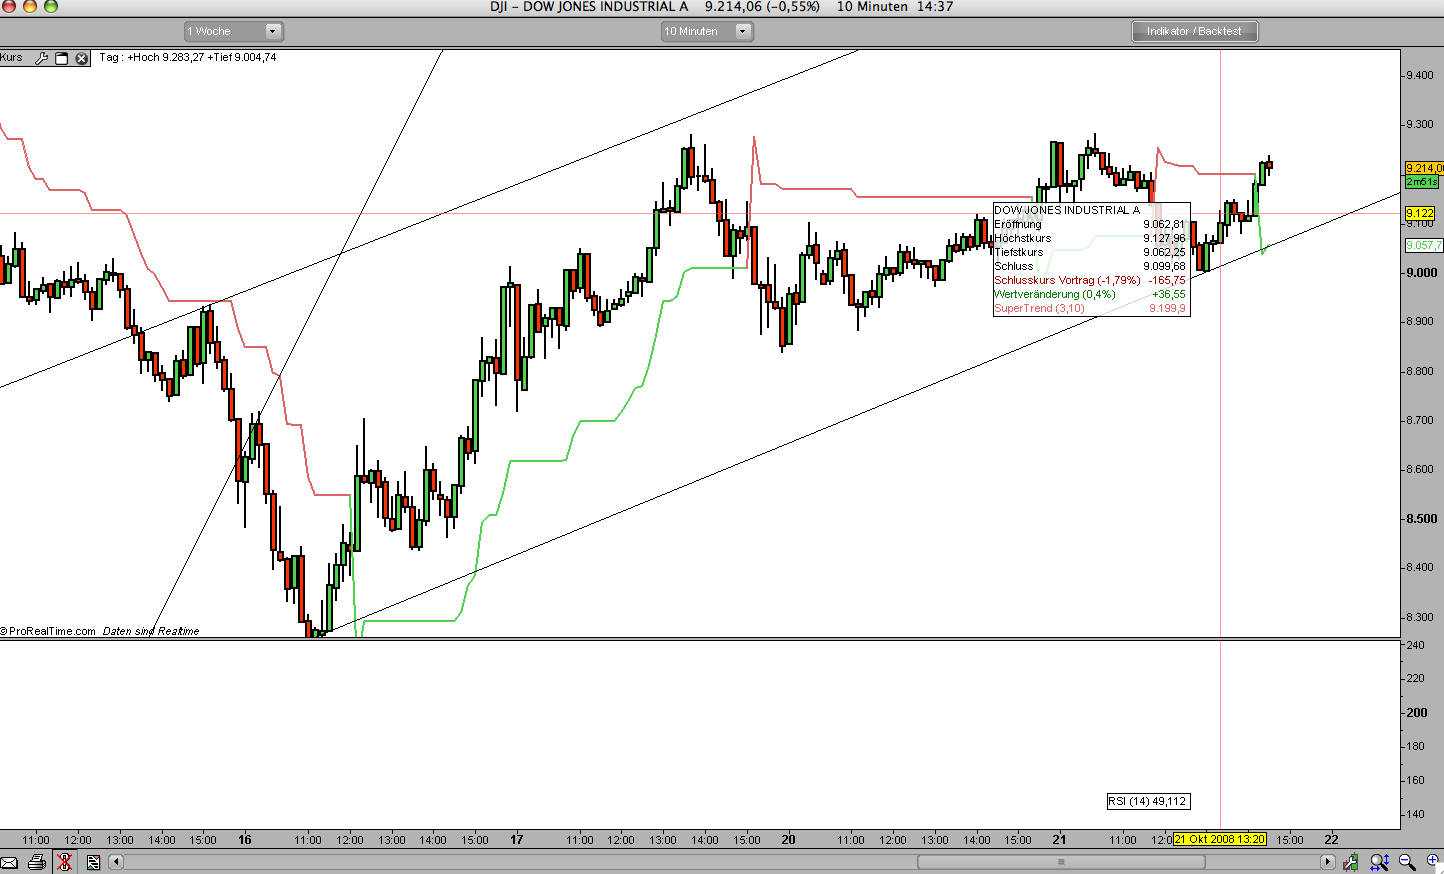Click the 'Eröffnung' value row in the tooltip
Image resolution: width=1444 pixels, height=874 pixels.
(x=1090, y=224)
